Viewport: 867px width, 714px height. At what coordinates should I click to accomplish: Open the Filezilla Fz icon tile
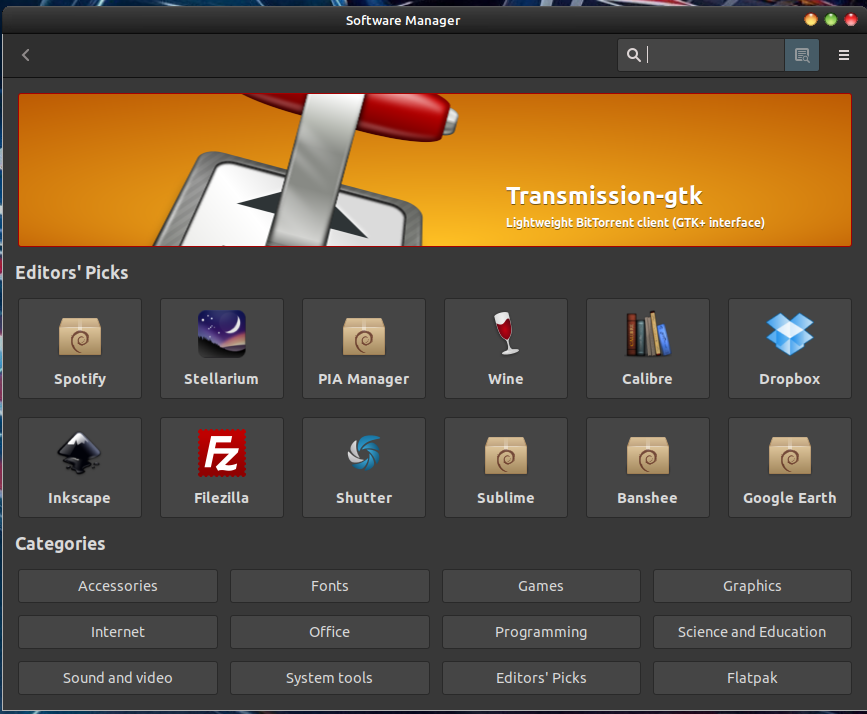222,467
